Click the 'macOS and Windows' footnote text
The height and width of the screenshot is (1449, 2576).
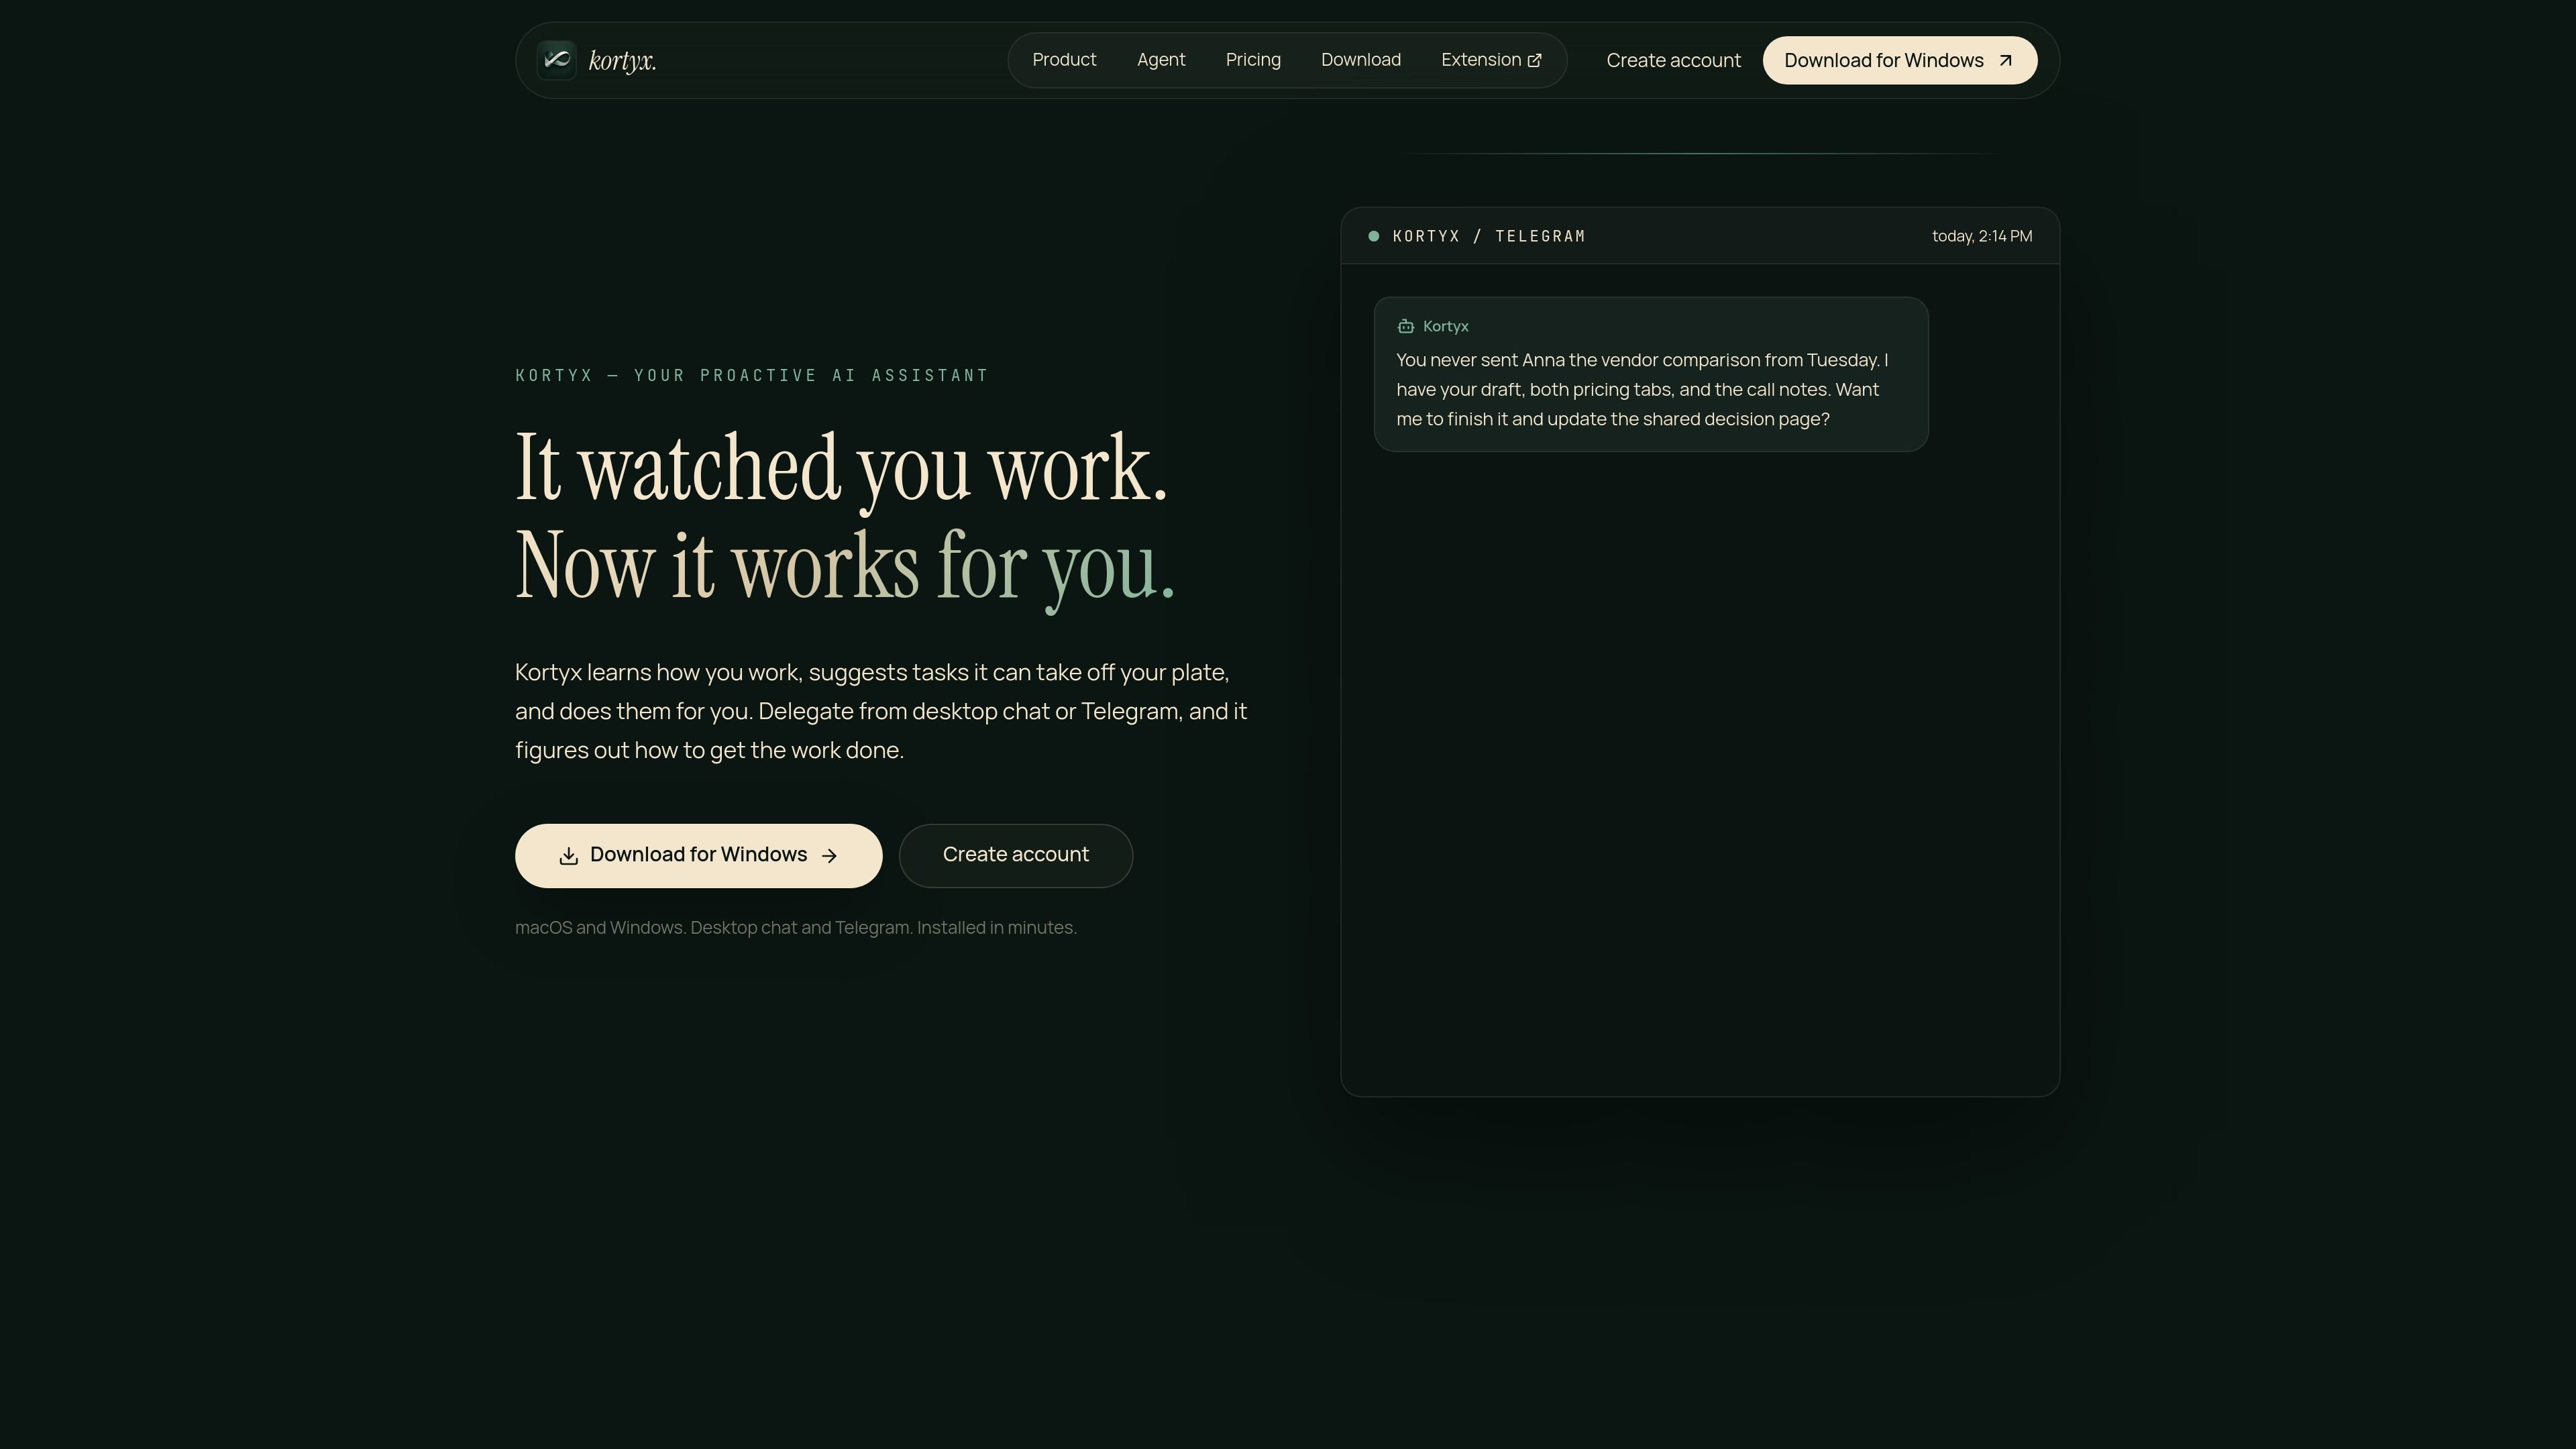click(x=796, y=928)
